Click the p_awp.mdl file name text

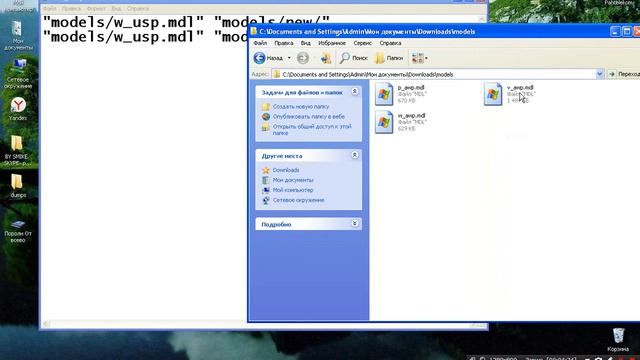[x=411, y=87]
